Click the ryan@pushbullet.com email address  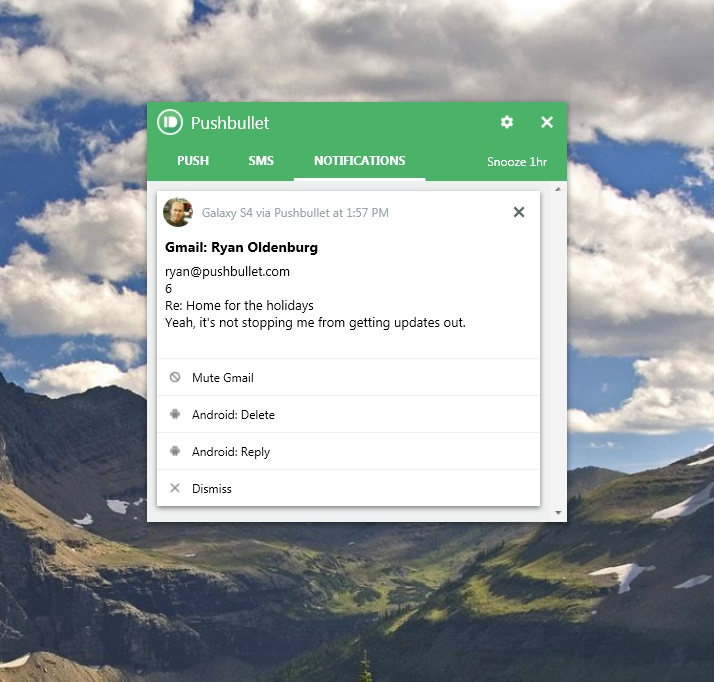coord(227,271)
